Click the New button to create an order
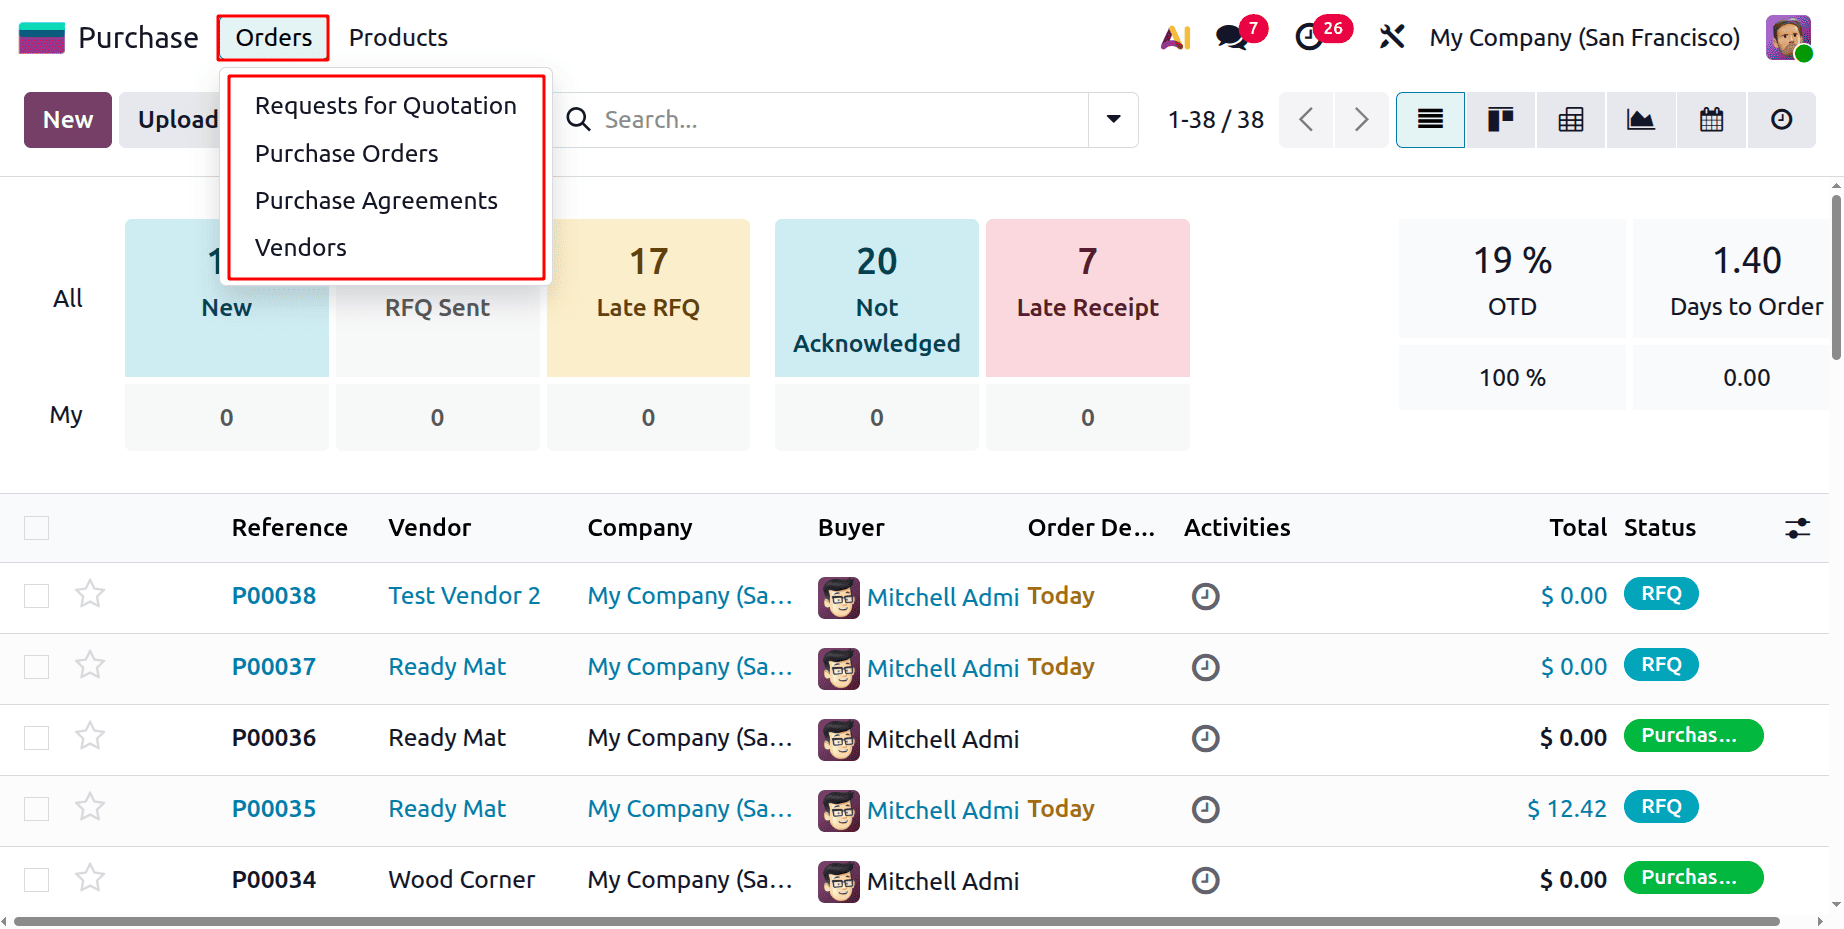1844x929 pixels. [x=67, y=119]
